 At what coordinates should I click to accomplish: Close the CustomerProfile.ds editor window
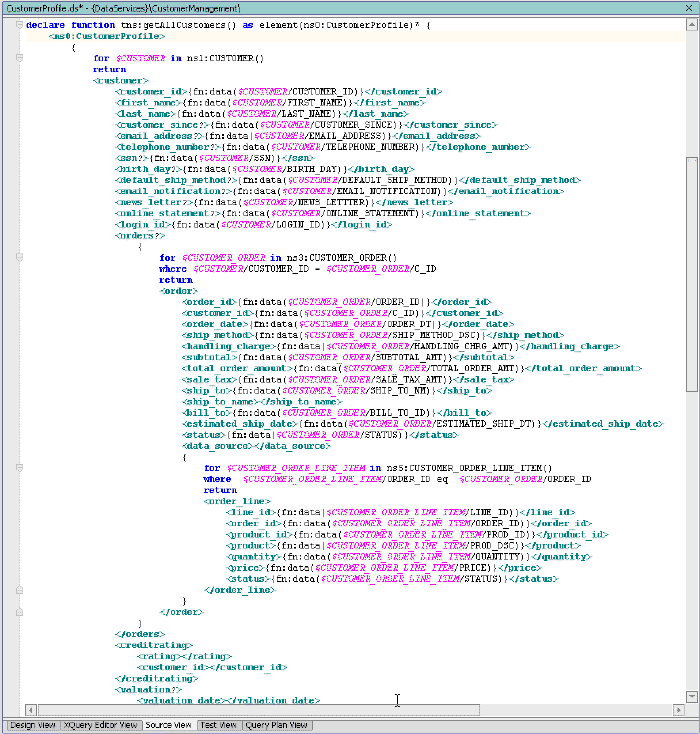point(689,8)
